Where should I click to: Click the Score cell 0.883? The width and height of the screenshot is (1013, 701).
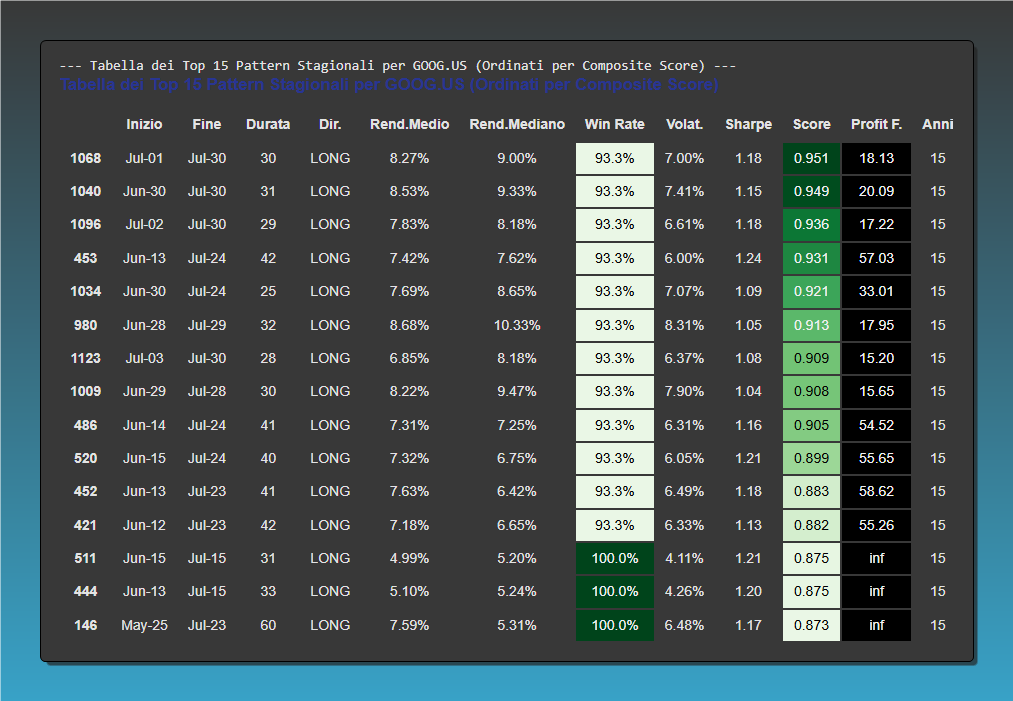click(811, 491)
